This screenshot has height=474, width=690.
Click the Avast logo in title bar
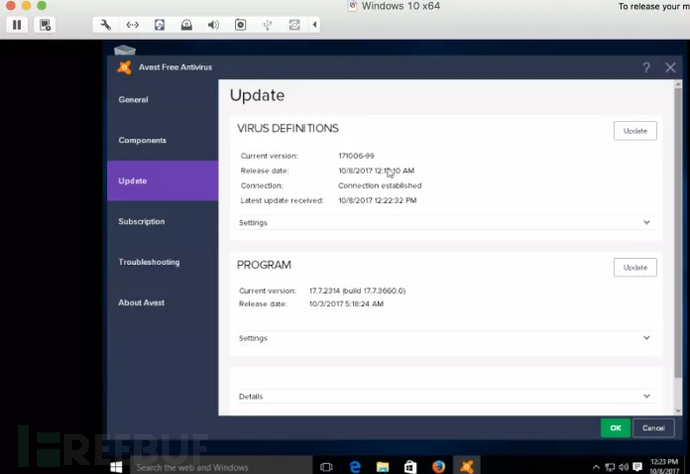coord(125,67)
